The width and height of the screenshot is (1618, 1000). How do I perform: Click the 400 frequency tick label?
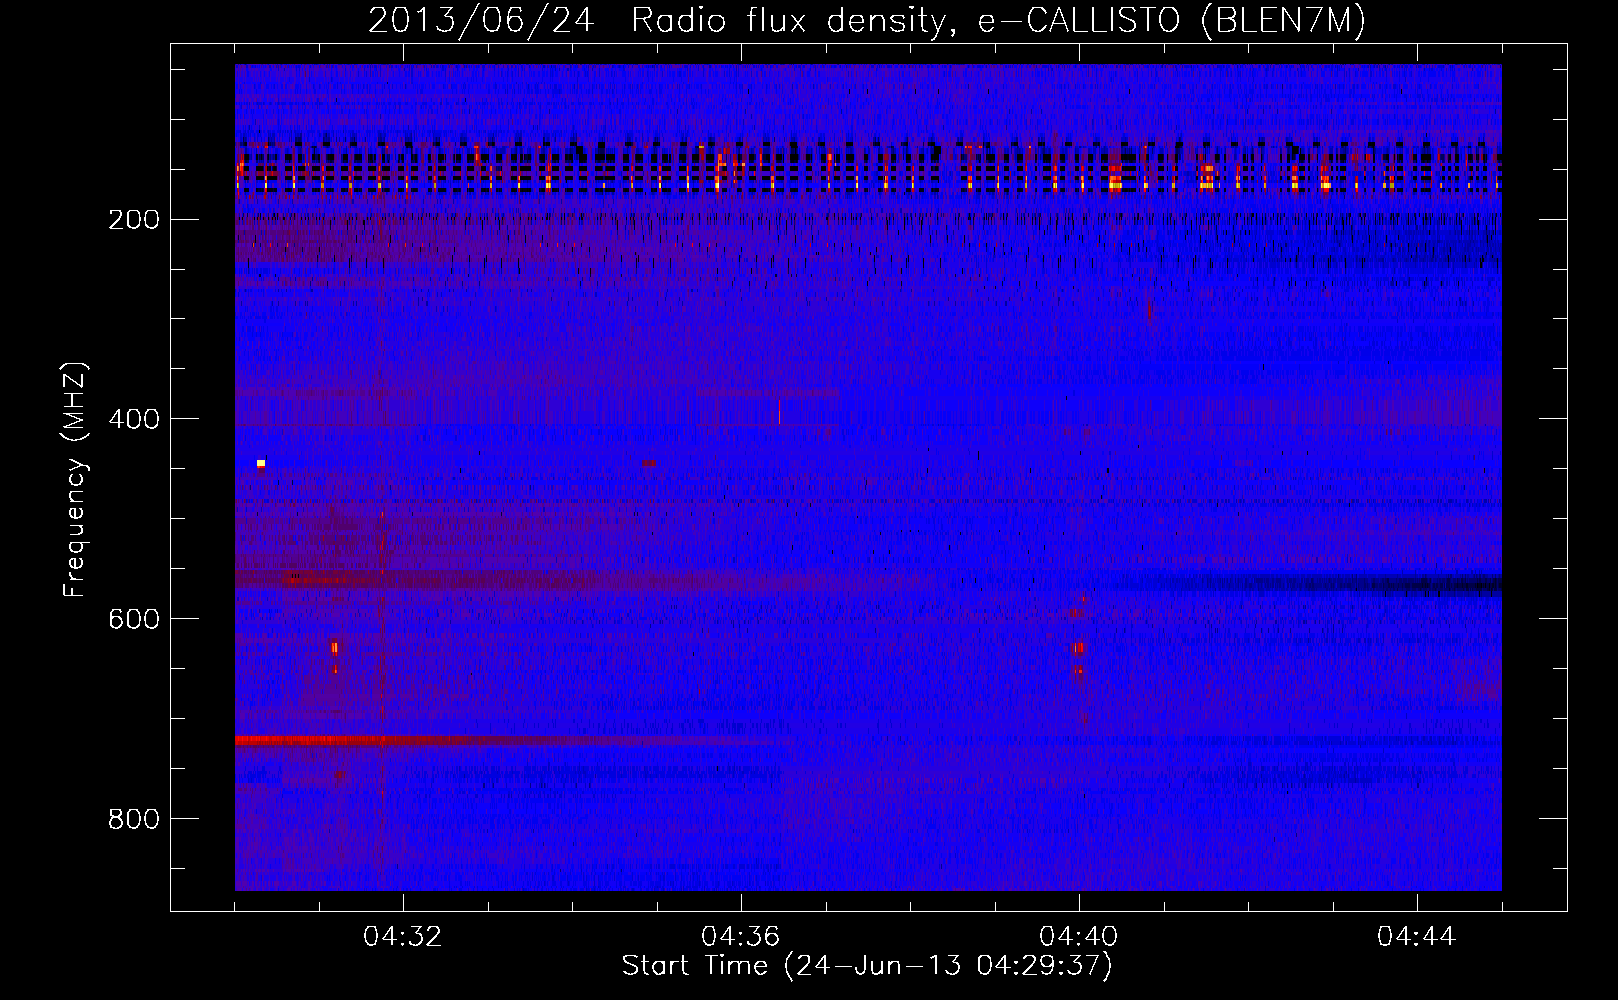pyautogui.click(x=134, y=419)
